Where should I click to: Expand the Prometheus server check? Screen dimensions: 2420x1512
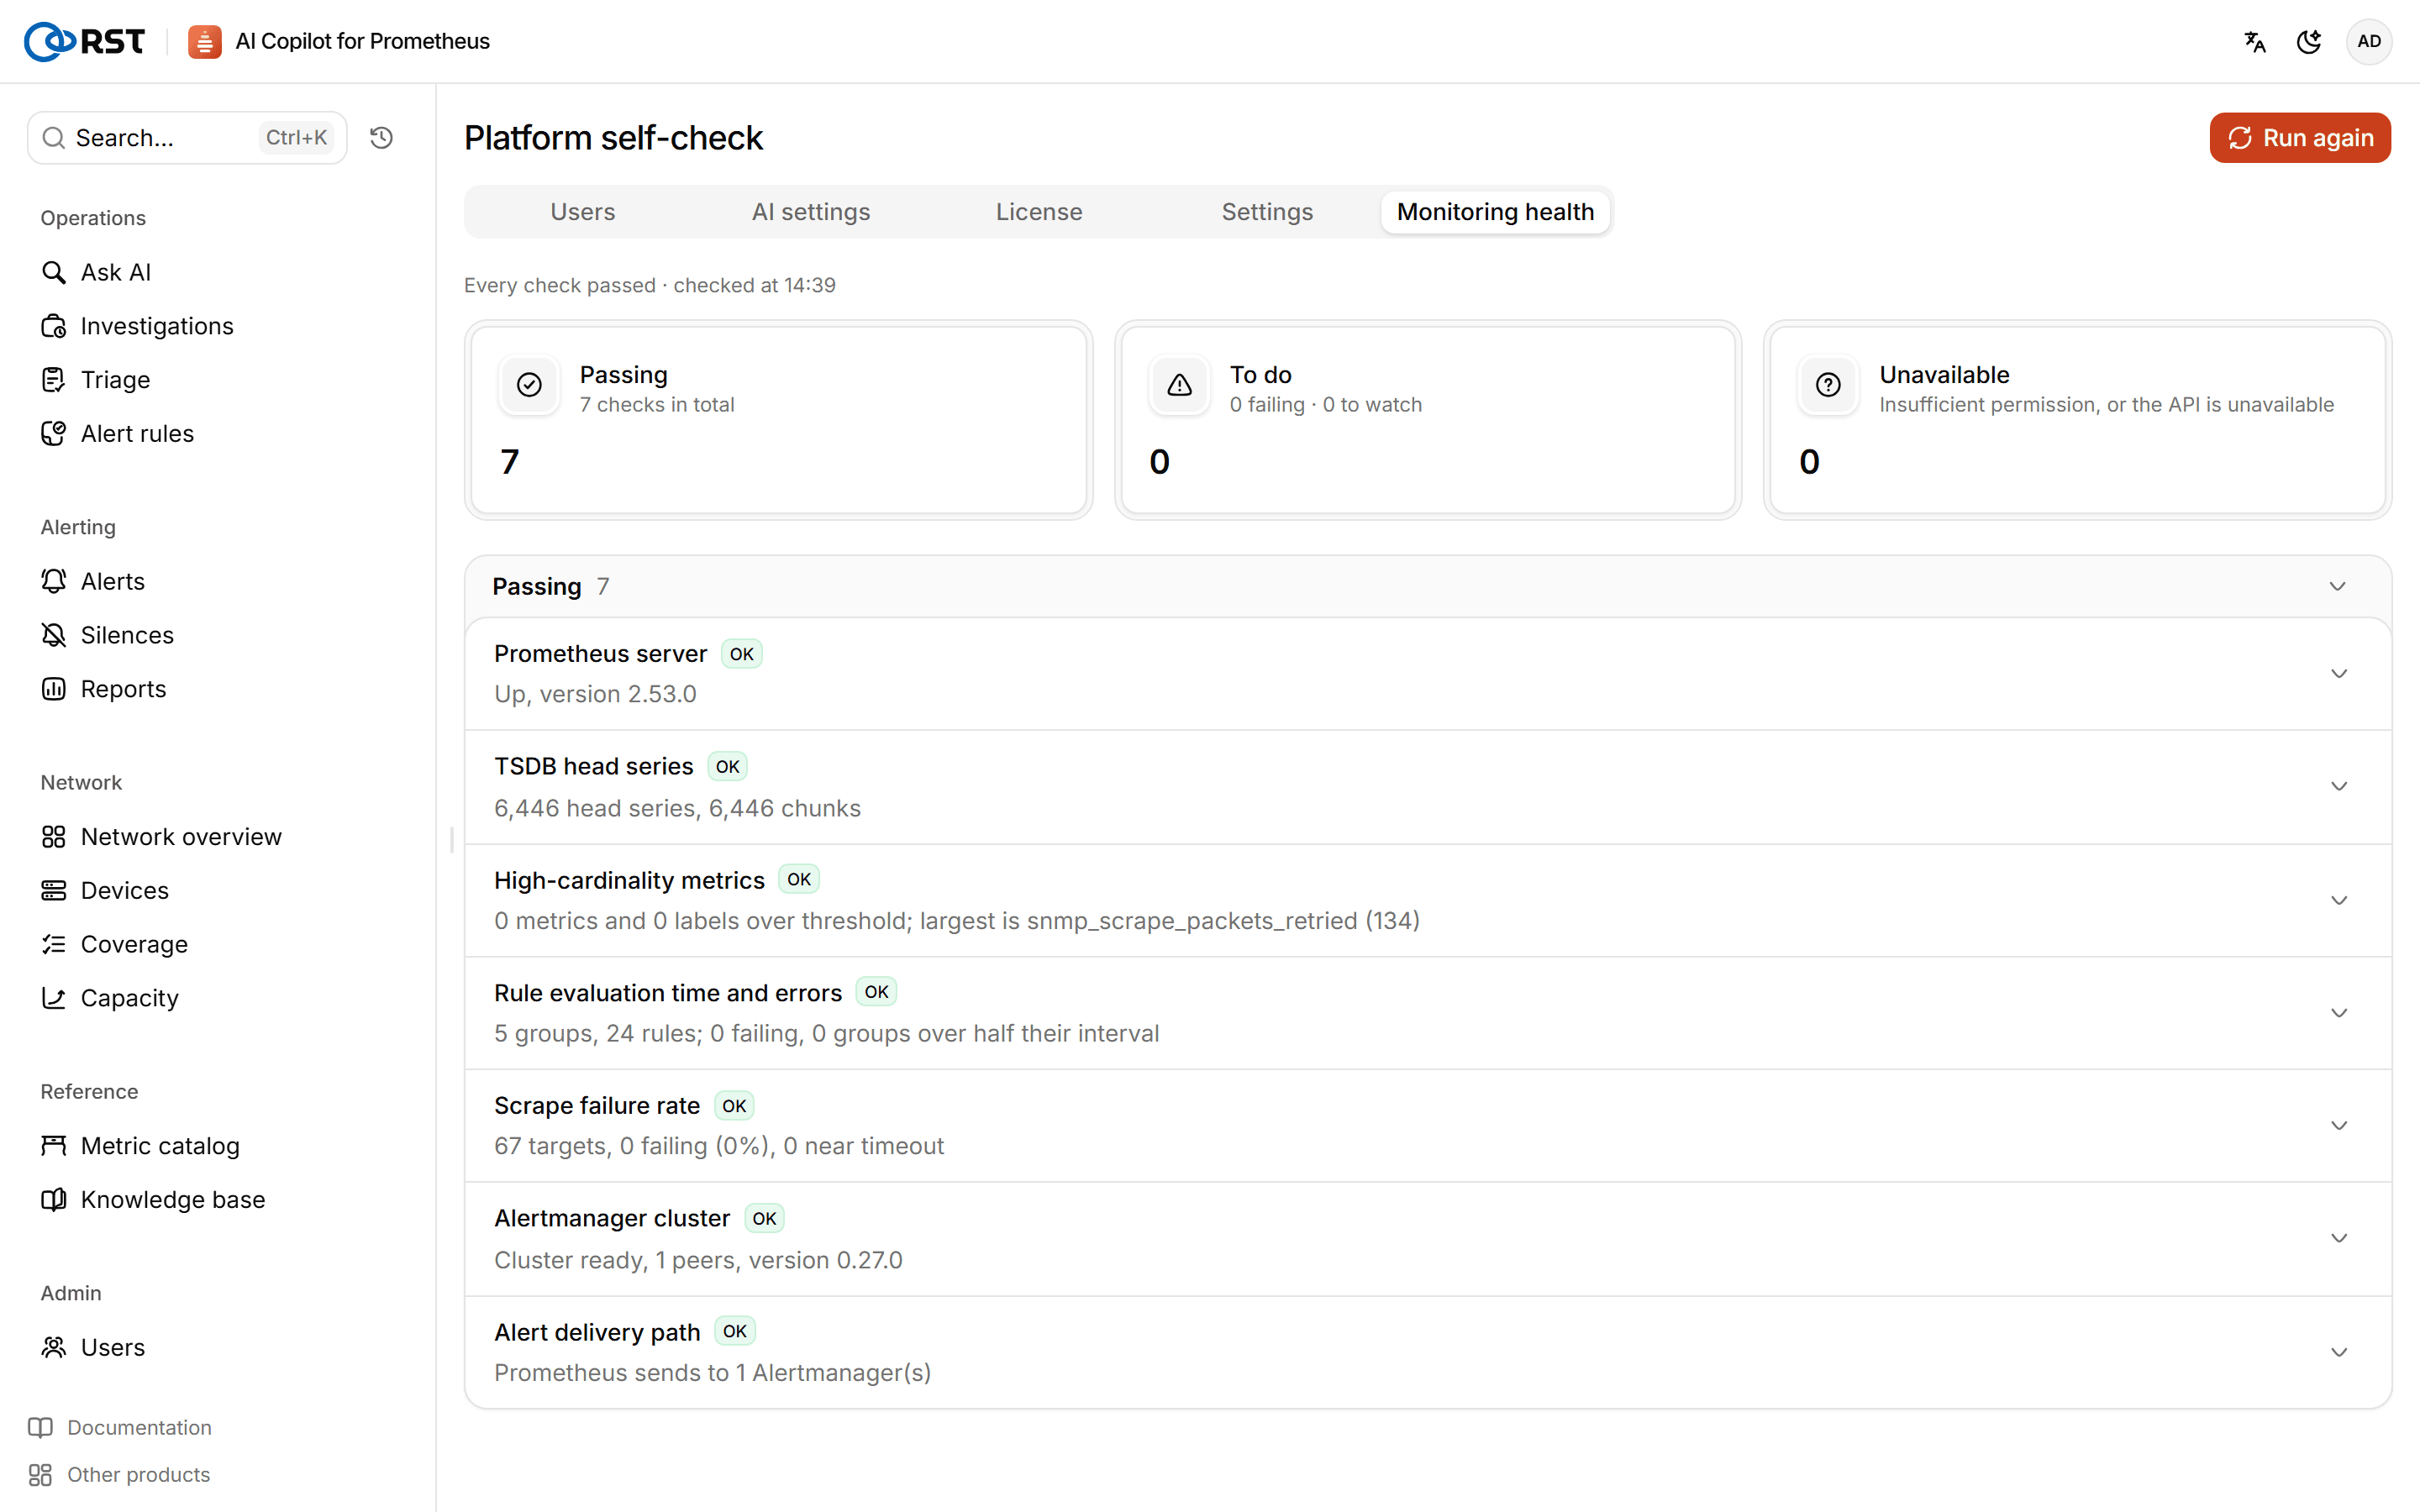point(1428,674)
